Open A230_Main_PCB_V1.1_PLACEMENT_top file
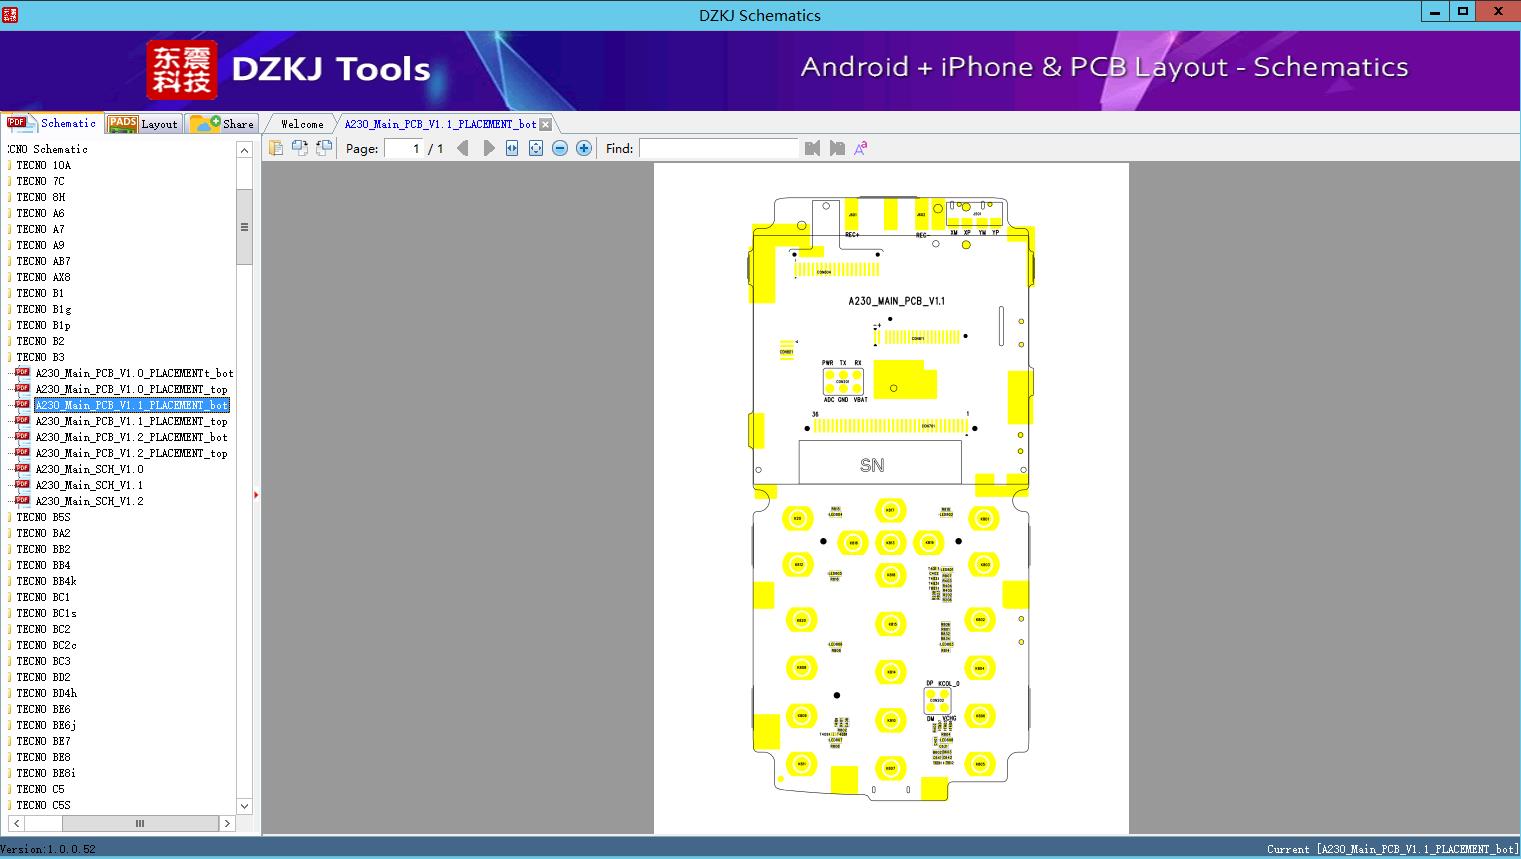The width and height of the screenshot is (1521, 859). coord(132,421)
